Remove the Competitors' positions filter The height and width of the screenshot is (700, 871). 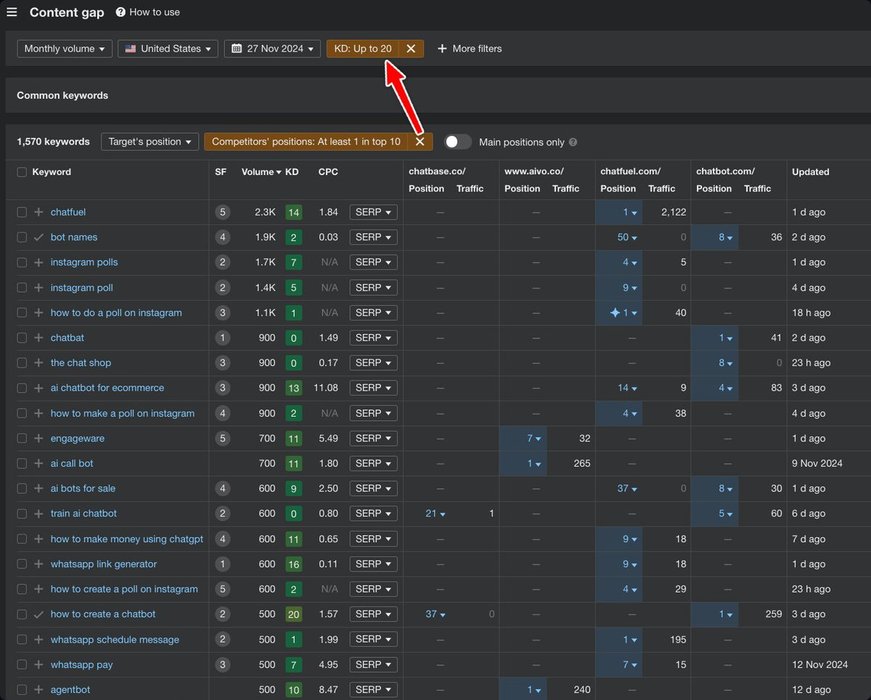(x=420, y=142)
